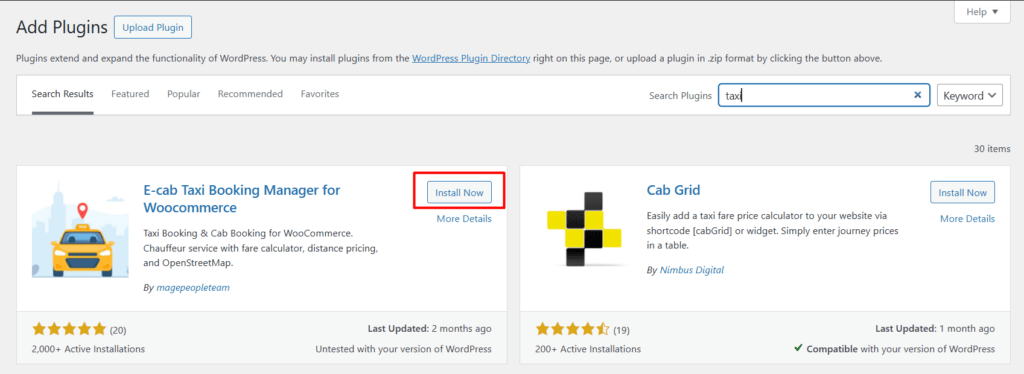Viewport: 1024px width, 374px height.
Task: Click 'Untested with your version of WordPress'
Action: click(404, 349)
